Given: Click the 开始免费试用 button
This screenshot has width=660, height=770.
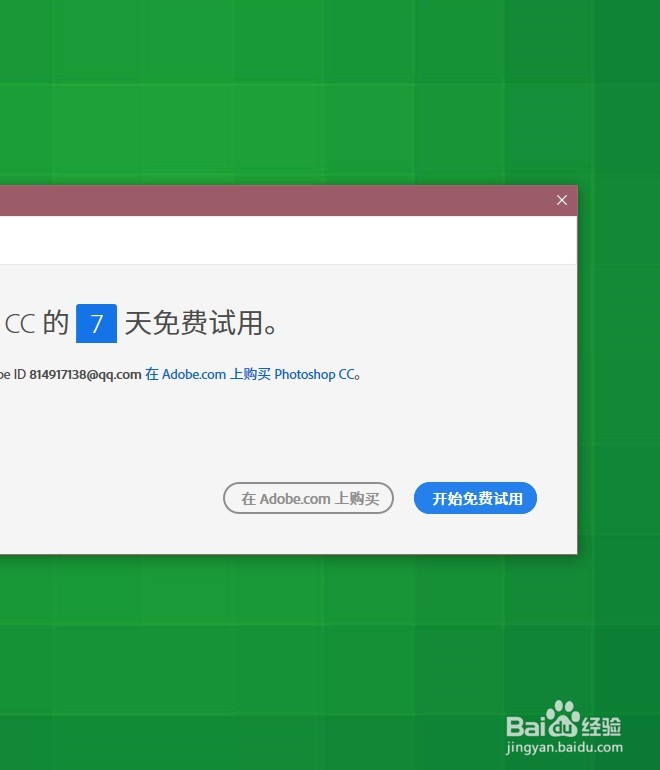Looking at the screenshot, I should click(475, 498).
